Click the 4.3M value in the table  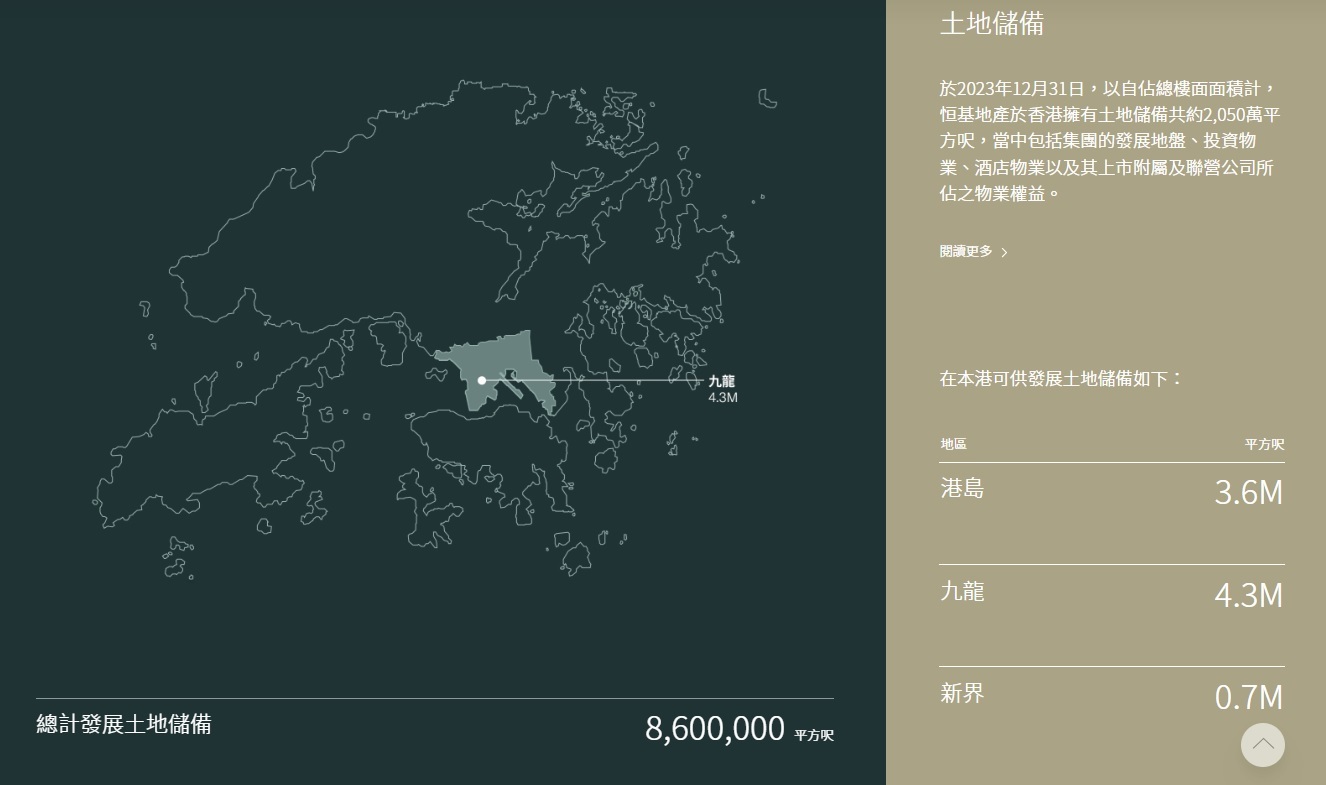[x=1248, y=595]
